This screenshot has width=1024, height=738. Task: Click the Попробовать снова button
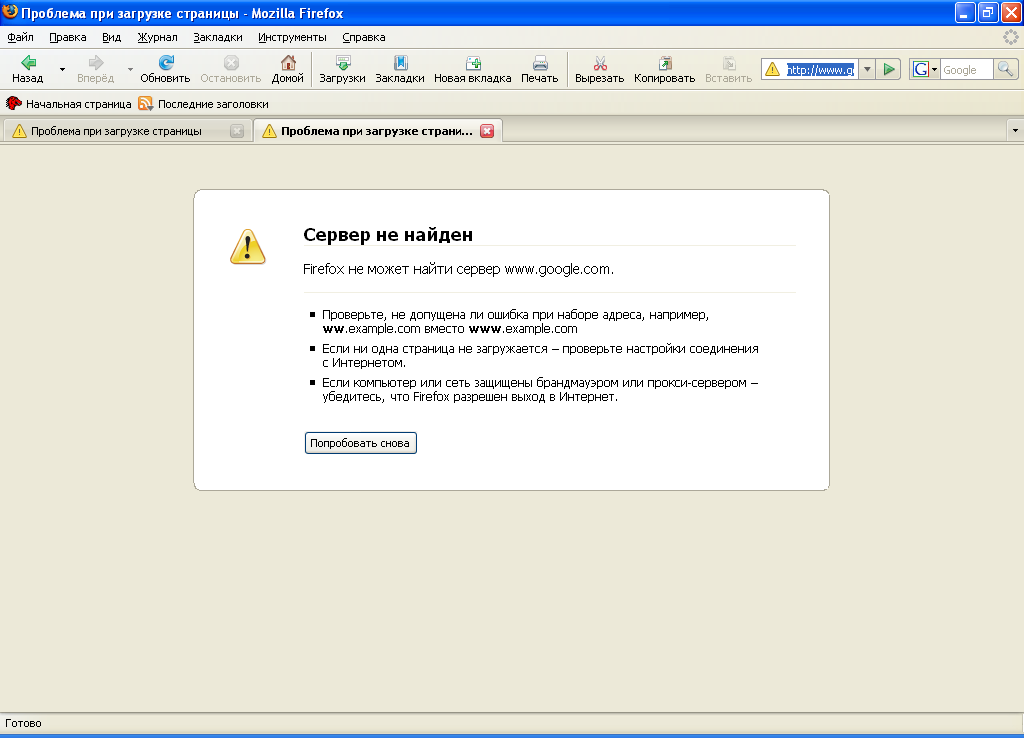pyautogui.click(x=360, y=443)
